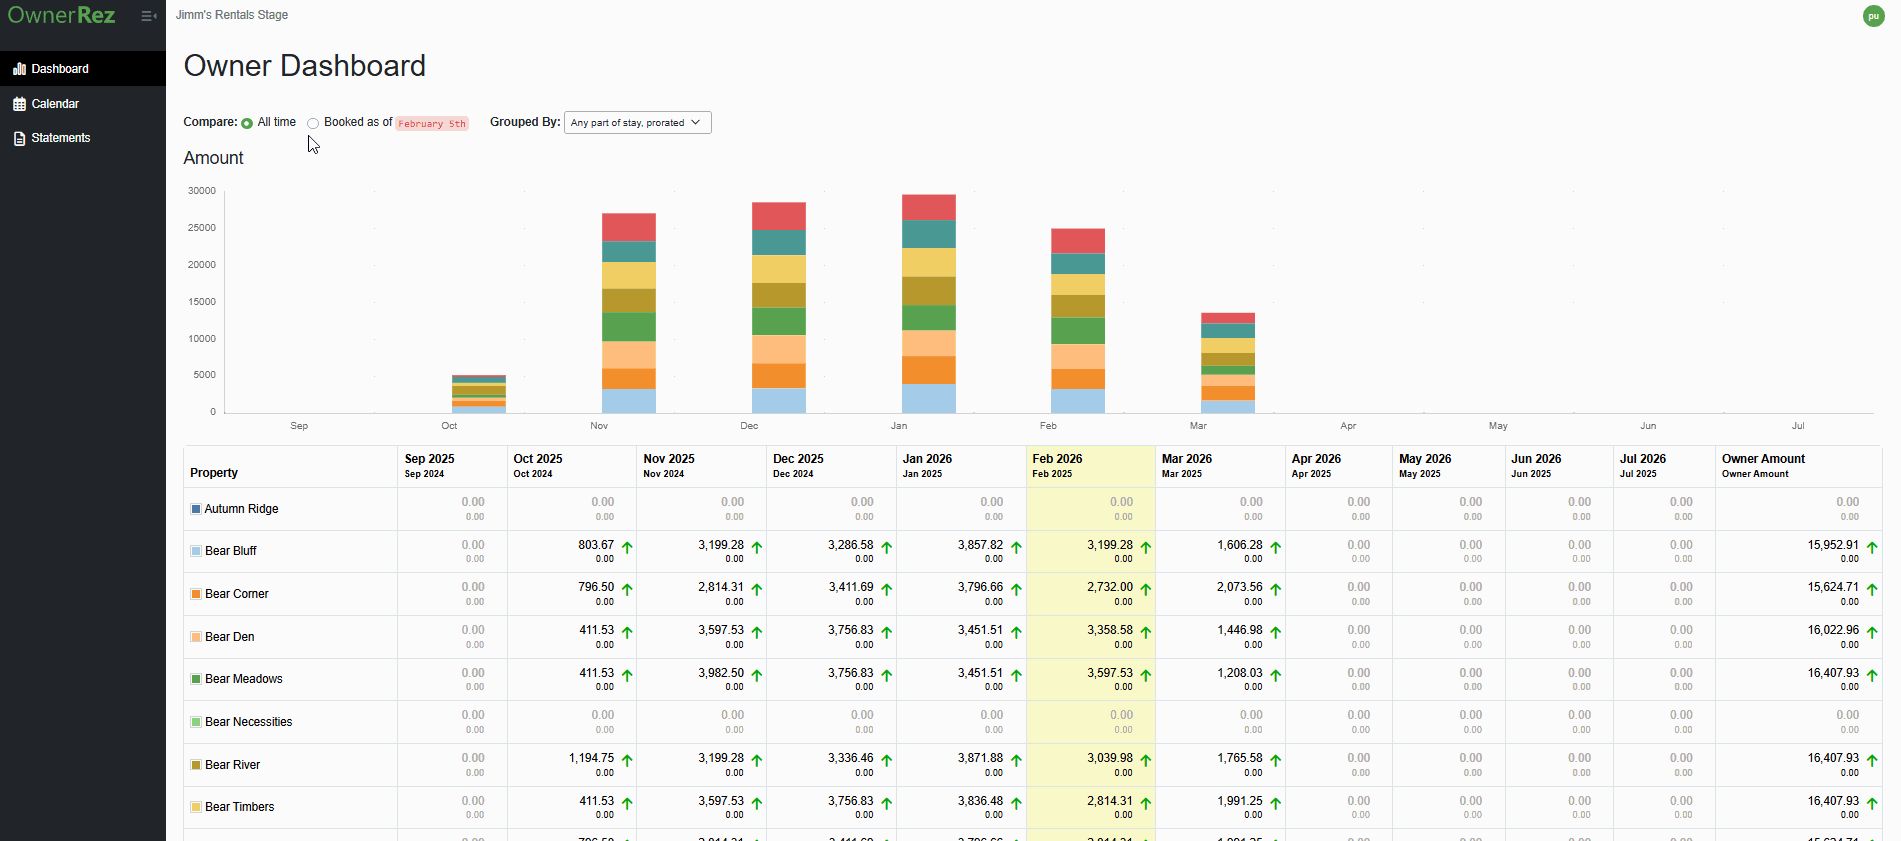Viewport: 1901px width, 841px height.
Task: Open the February 5th date picker
Action: point(432,124)
